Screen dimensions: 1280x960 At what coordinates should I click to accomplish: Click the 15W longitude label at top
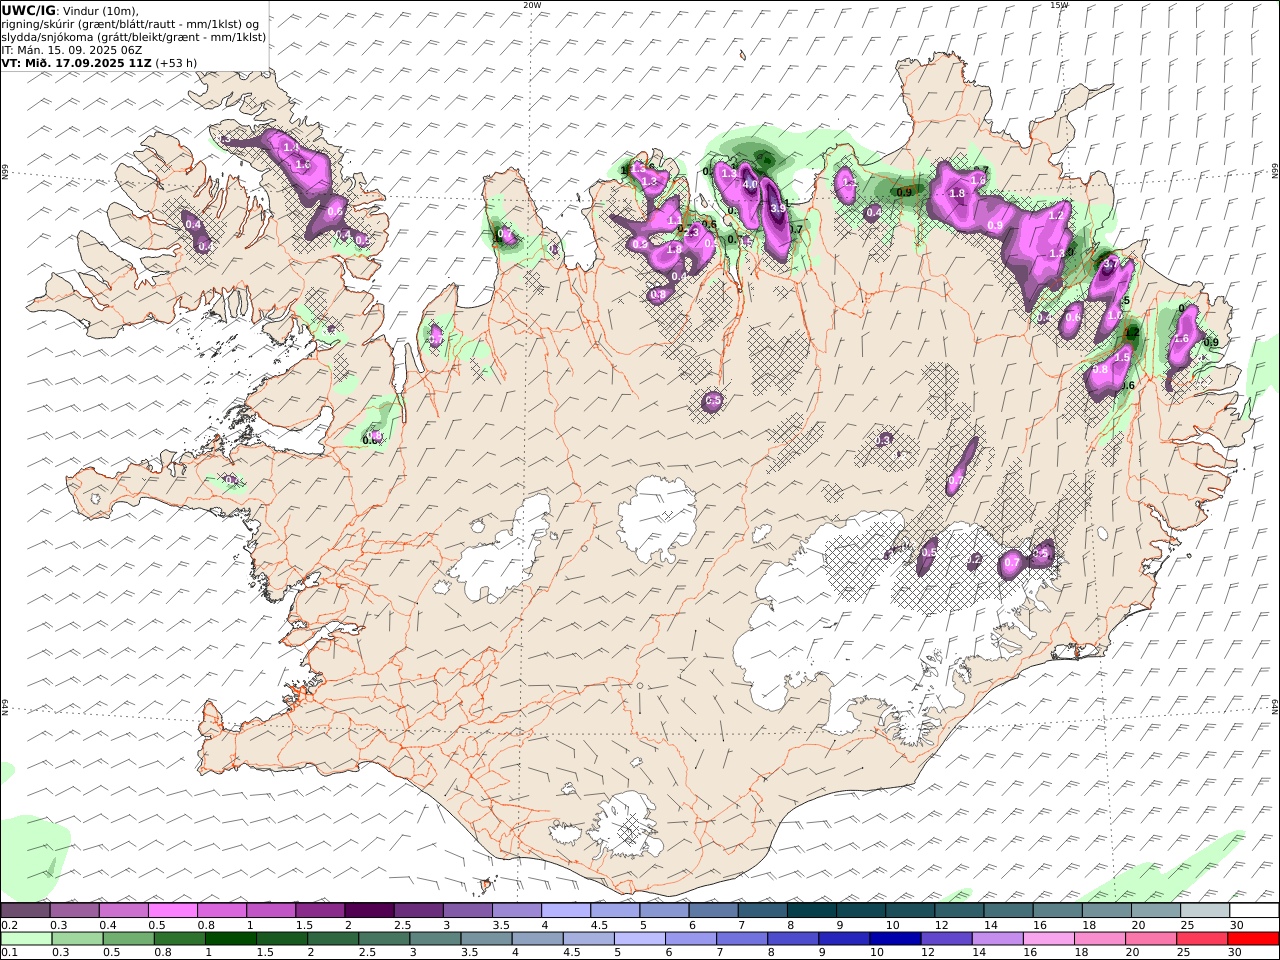[x=1059, y=5]
